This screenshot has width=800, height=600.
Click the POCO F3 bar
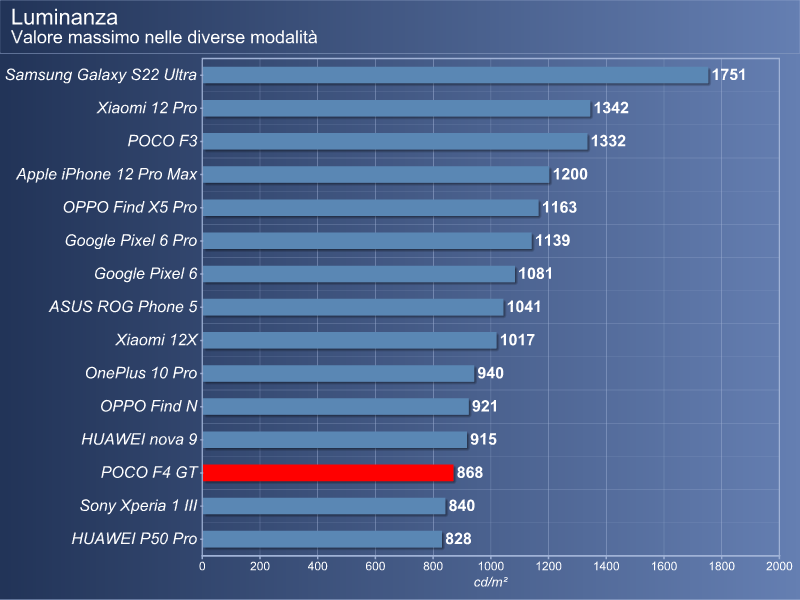(x=395, y=141)
